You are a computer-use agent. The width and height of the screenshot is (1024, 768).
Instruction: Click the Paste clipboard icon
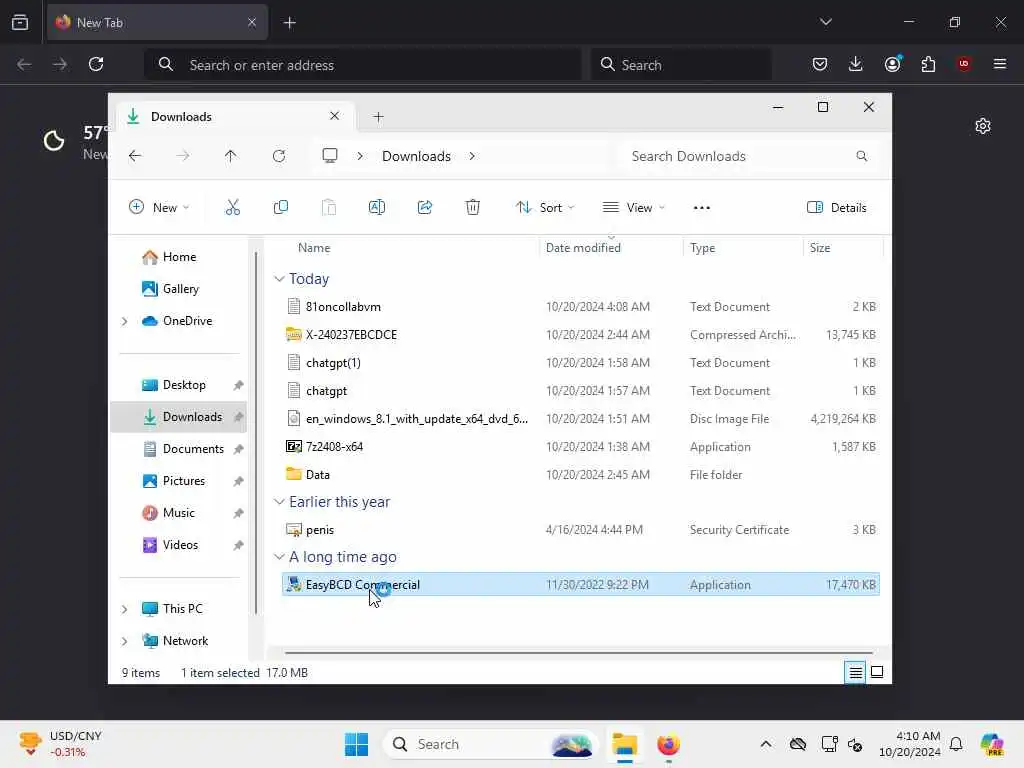[328, 208]
